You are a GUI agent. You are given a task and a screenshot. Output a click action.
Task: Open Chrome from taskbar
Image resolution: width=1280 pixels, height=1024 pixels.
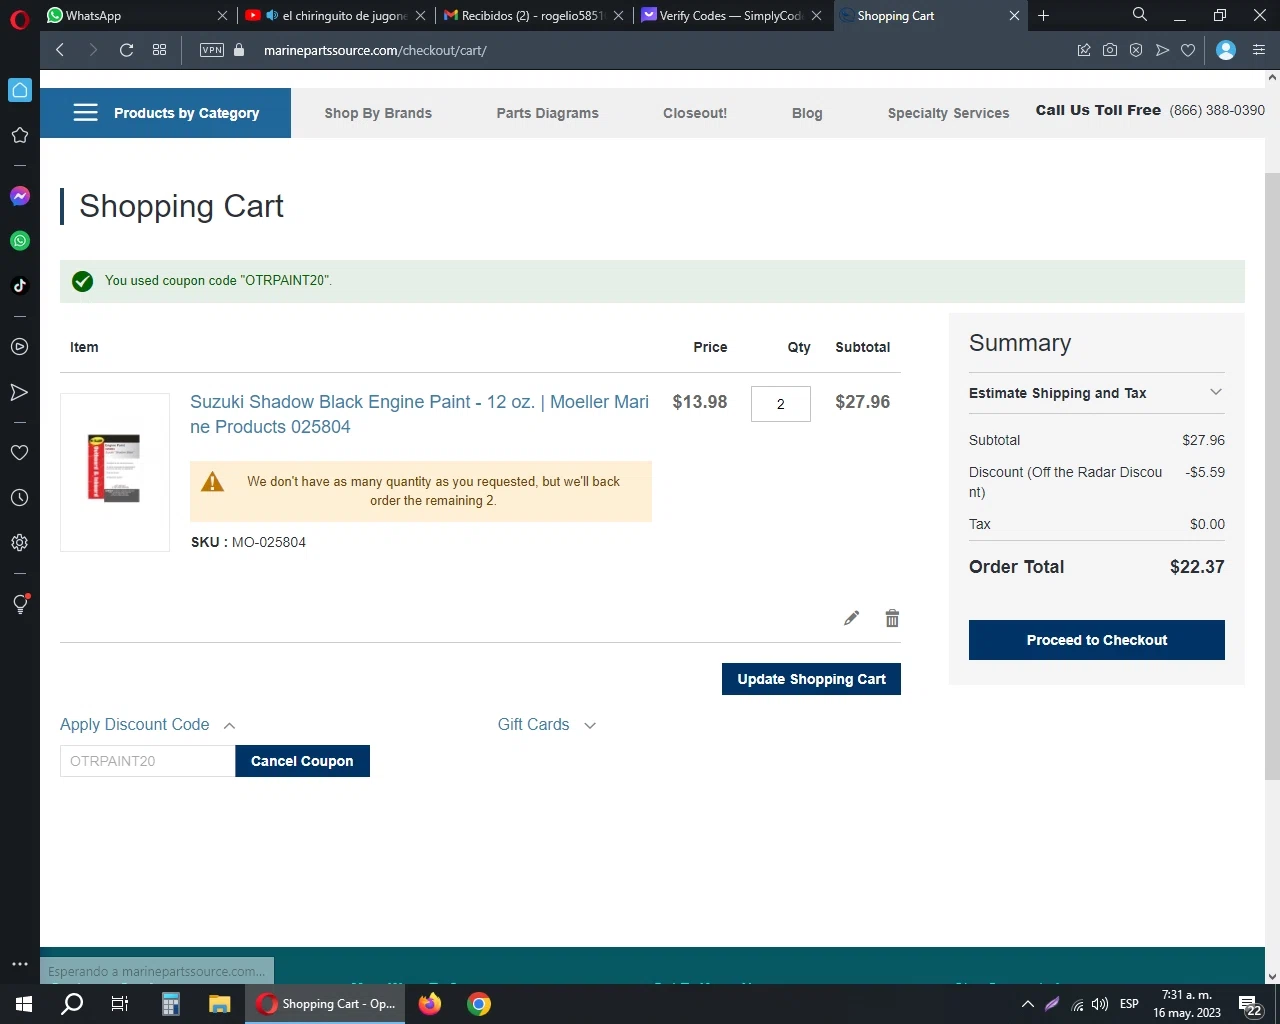coord(479,1004)
